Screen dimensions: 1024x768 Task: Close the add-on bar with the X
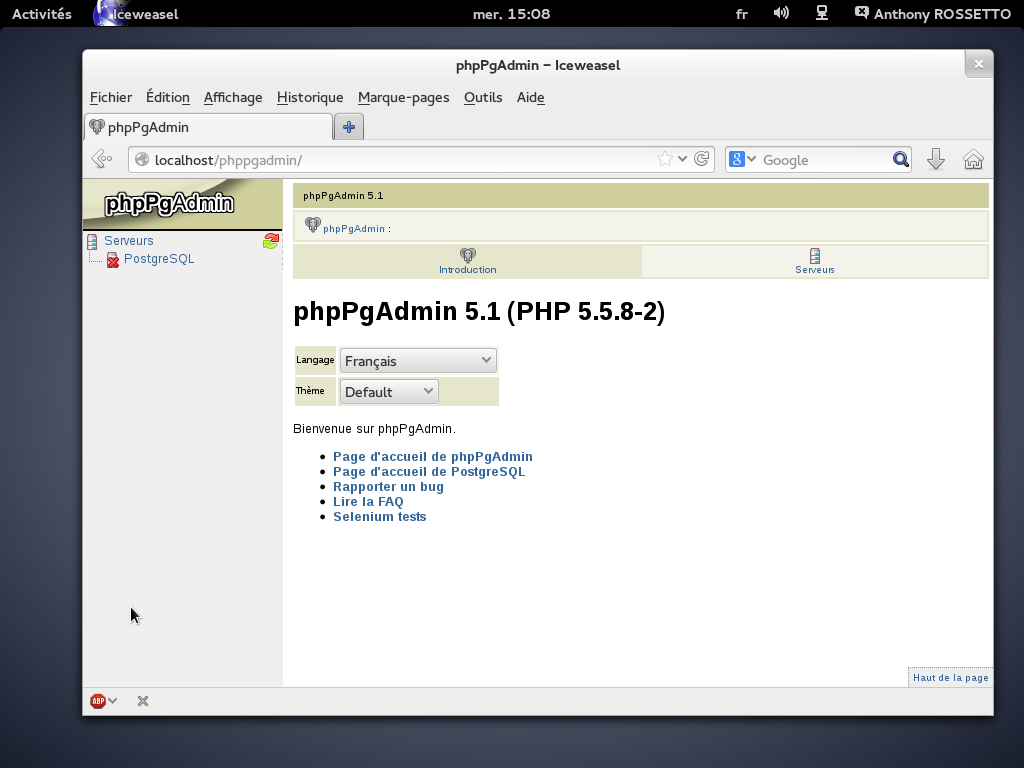coord(143,701)
